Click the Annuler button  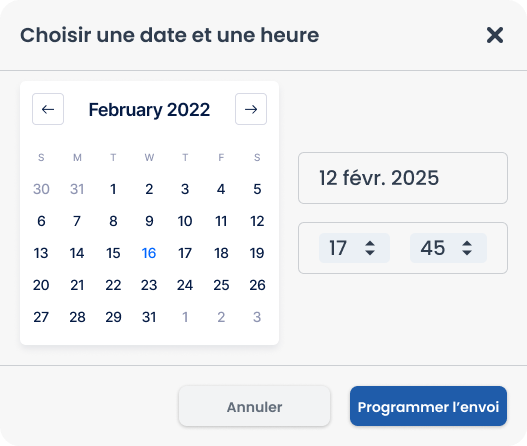[x=254, y=406]
